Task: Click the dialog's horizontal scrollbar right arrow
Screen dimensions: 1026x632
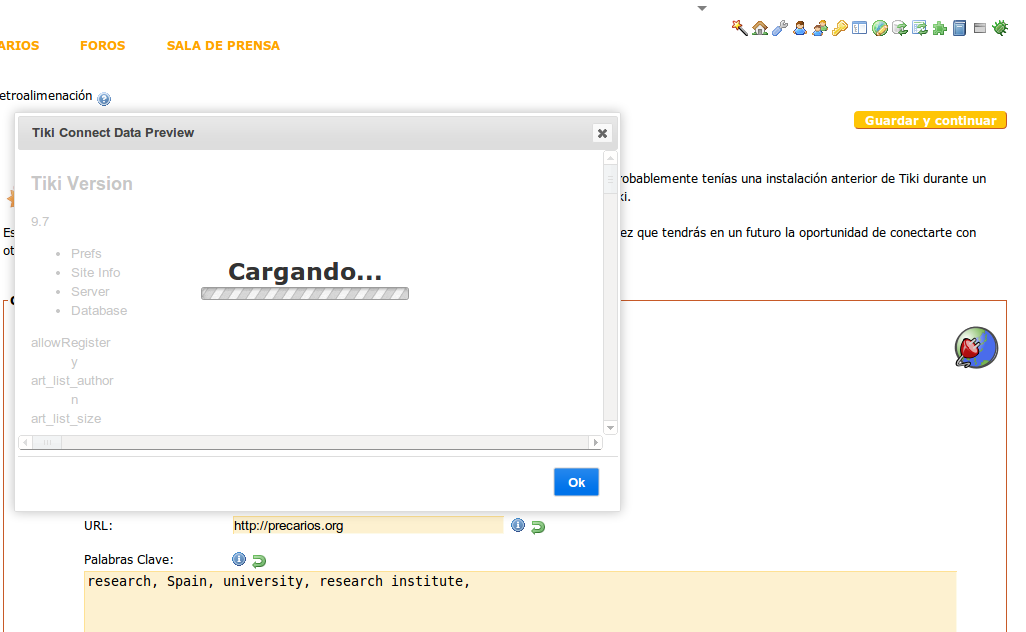Action: tap(595, 442)
